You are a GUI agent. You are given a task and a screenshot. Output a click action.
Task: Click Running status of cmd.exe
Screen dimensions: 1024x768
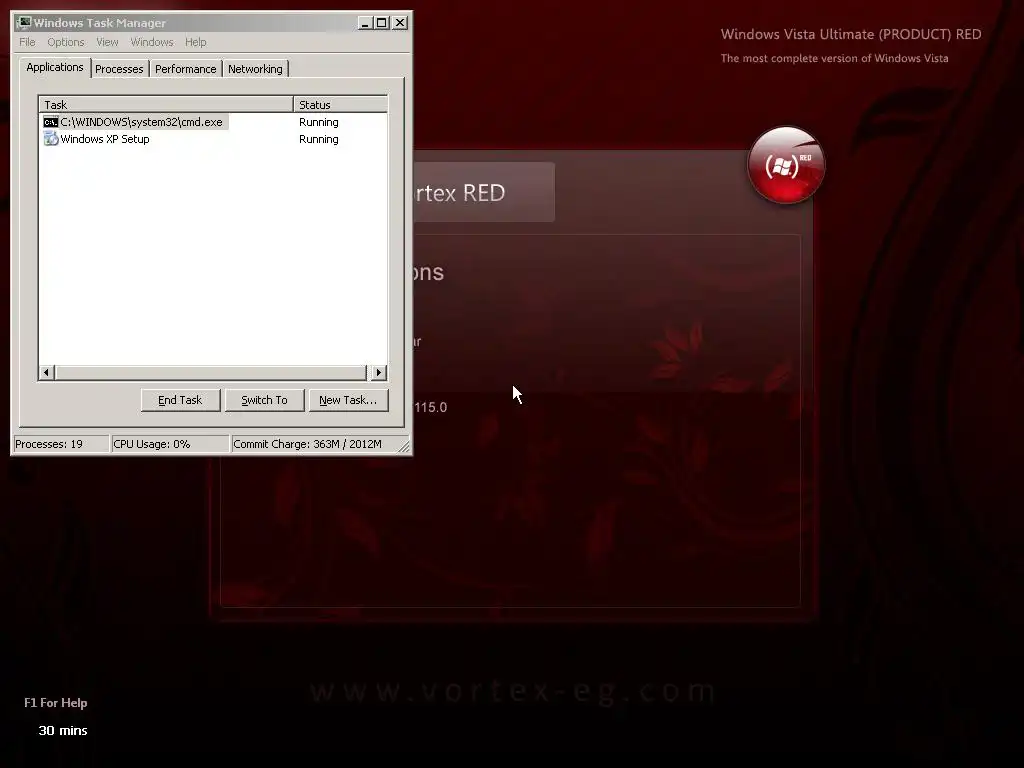pyautogui.click(x=319, y=122)
